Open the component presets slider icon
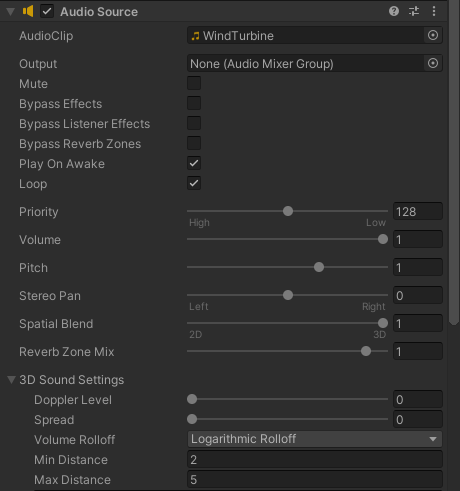 [x=414, y=11]
